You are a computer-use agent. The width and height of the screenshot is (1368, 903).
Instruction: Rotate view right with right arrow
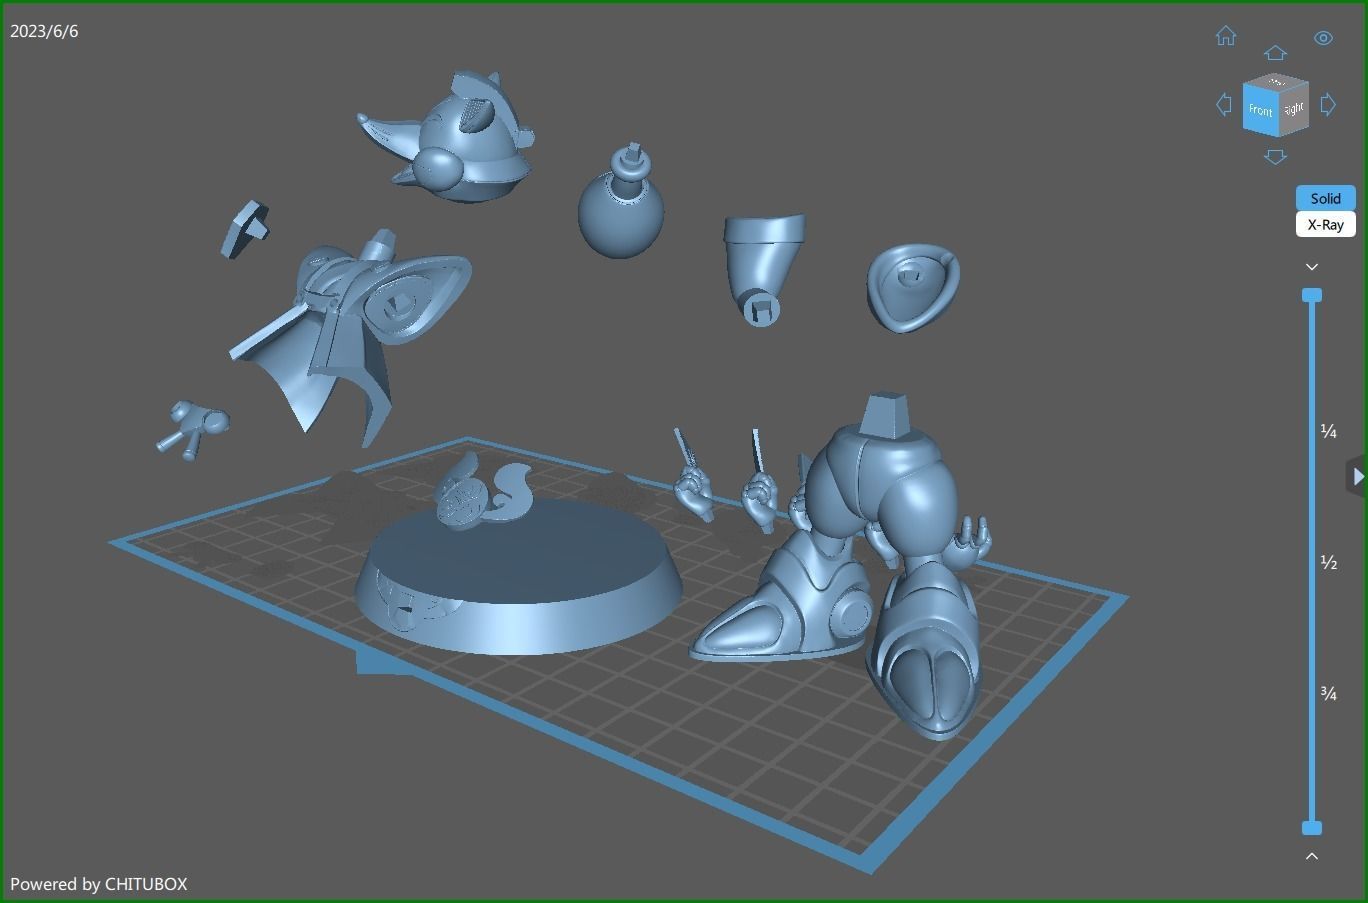1328,104
